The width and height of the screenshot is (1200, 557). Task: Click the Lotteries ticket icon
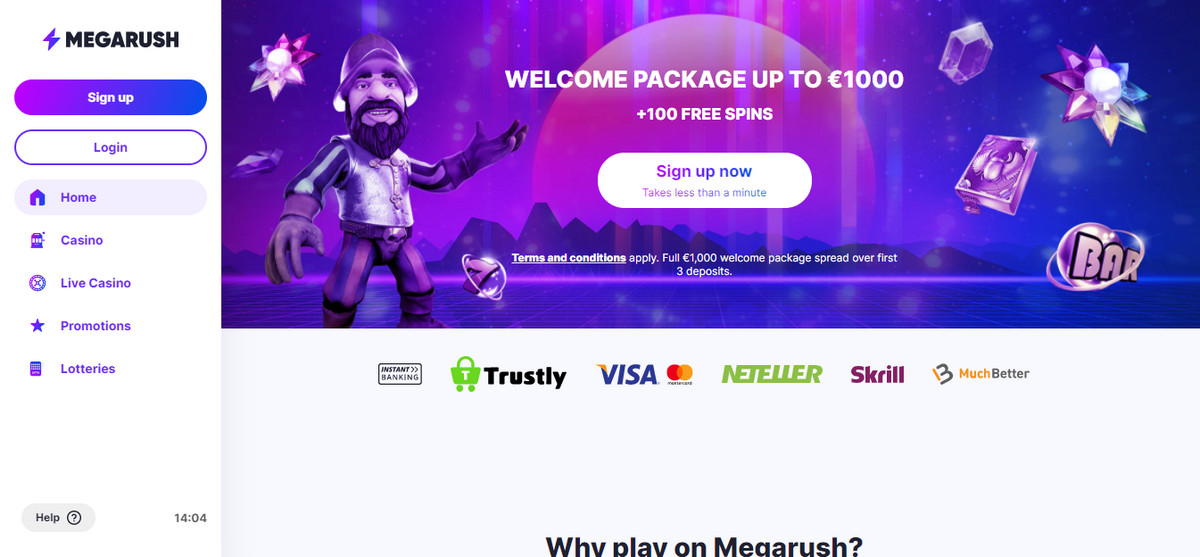[x=37, y=369]
